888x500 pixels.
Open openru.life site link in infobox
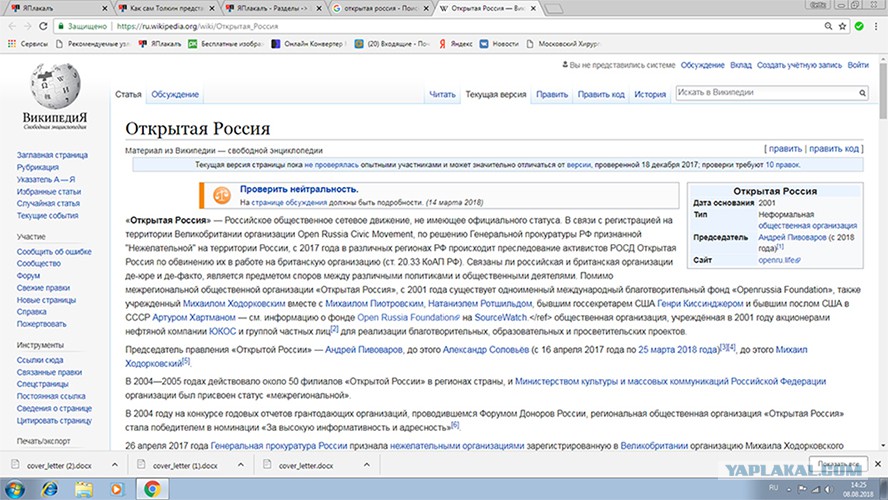coord(779,260)
